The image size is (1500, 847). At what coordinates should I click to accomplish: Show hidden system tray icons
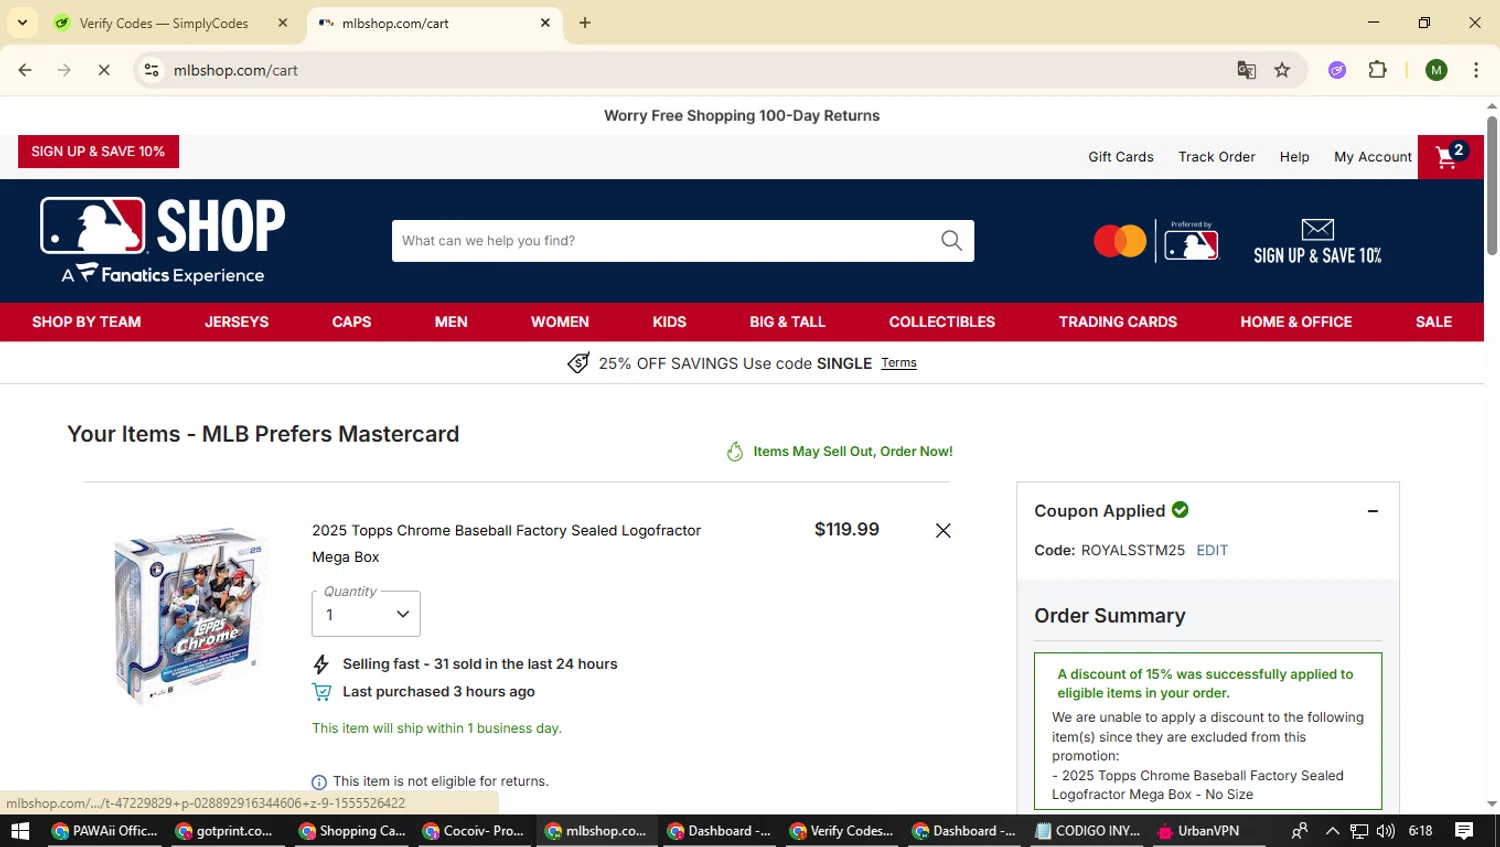(1332, 831)
